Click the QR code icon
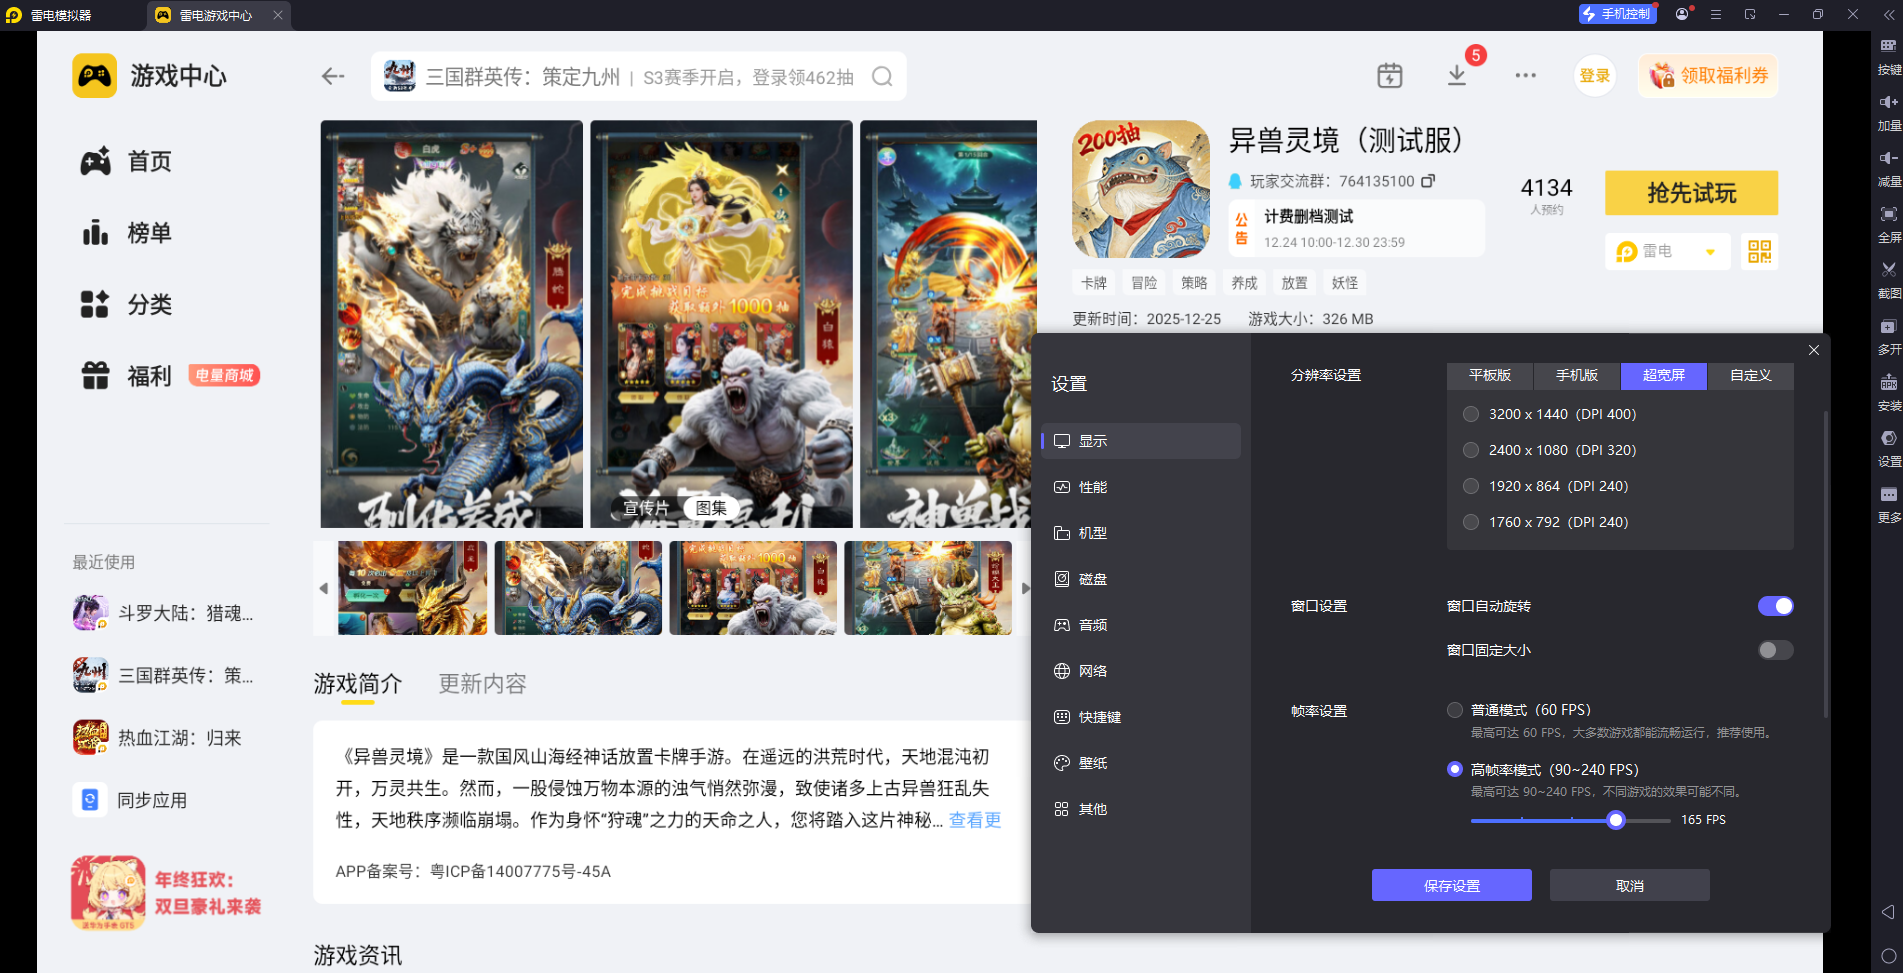Viewport: 1903px width, 973px height. point(1759,252)
